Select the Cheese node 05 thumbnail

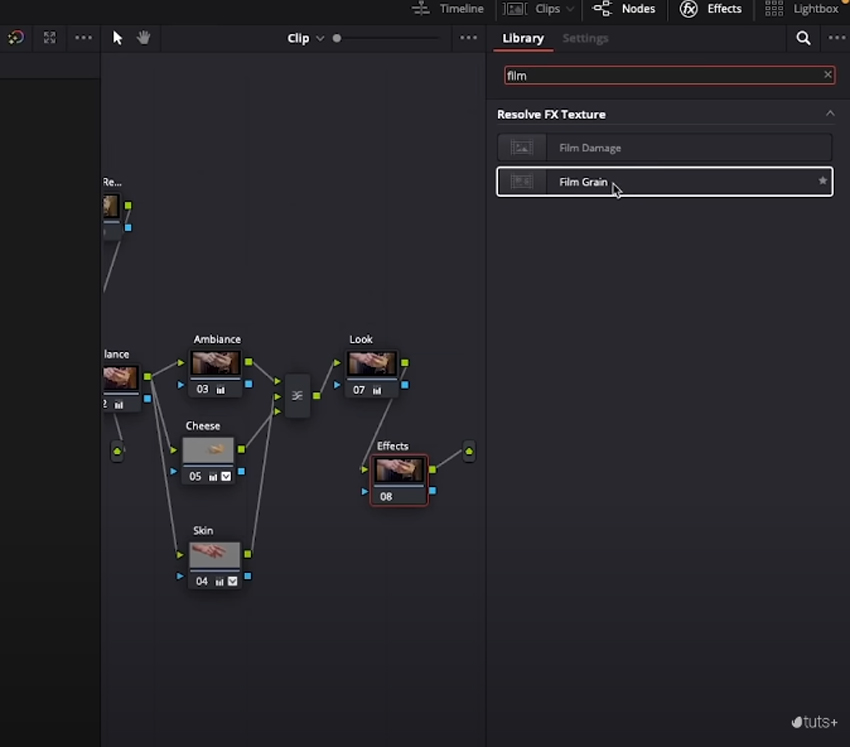click(208, 450)
